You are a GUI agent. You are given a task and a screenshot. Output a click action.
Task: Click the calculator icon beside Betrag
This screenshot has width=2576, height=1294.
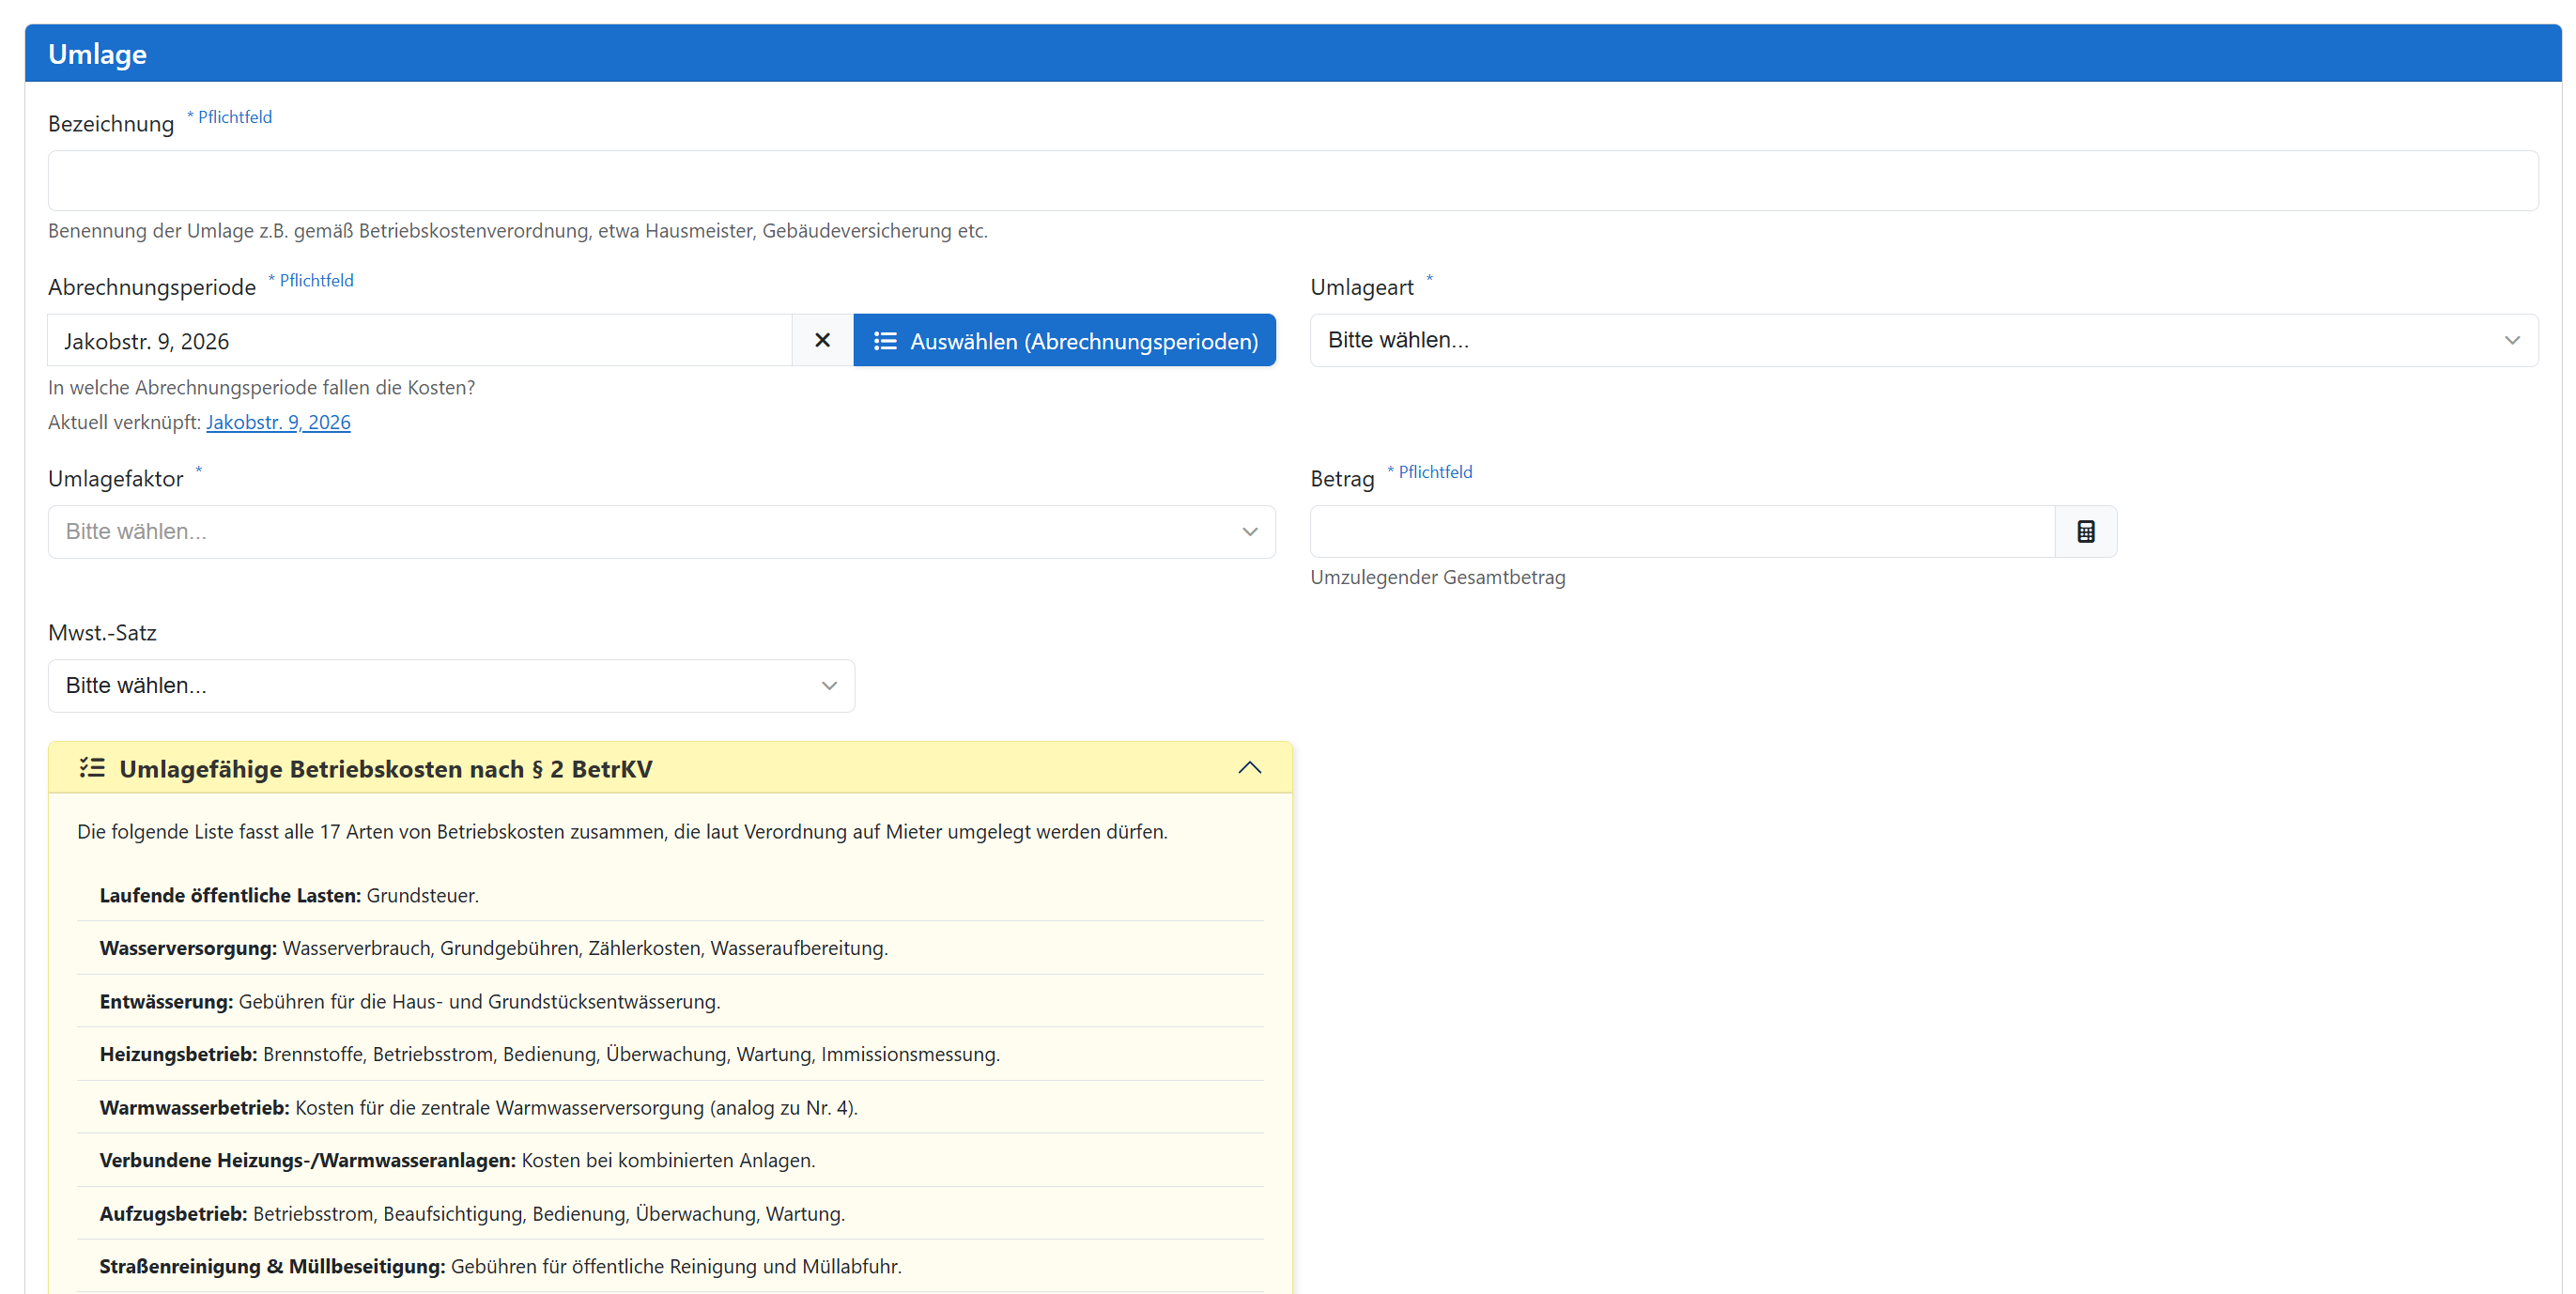pyautogui.click(x=2085, y=531)
